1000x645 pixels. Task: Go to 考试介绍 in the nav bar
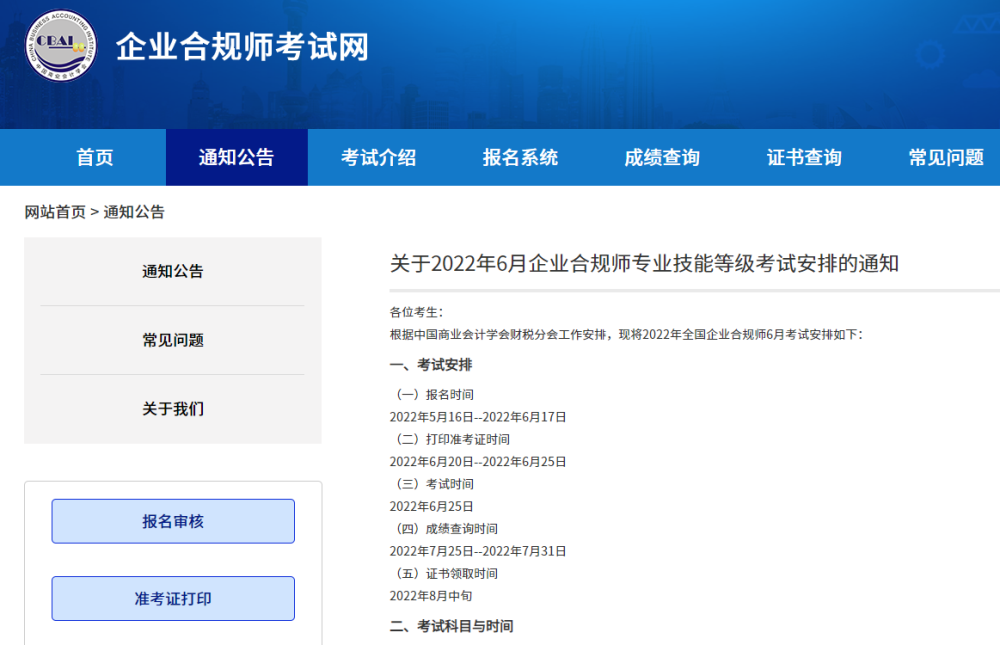(x=379, y=158)
